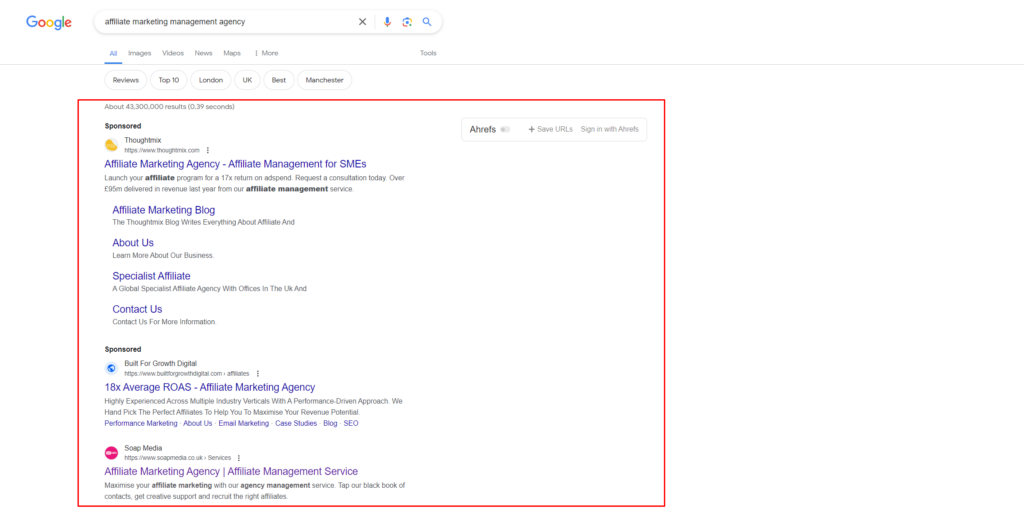Open 18x Average ROAS ad headline

click(210, 387)
